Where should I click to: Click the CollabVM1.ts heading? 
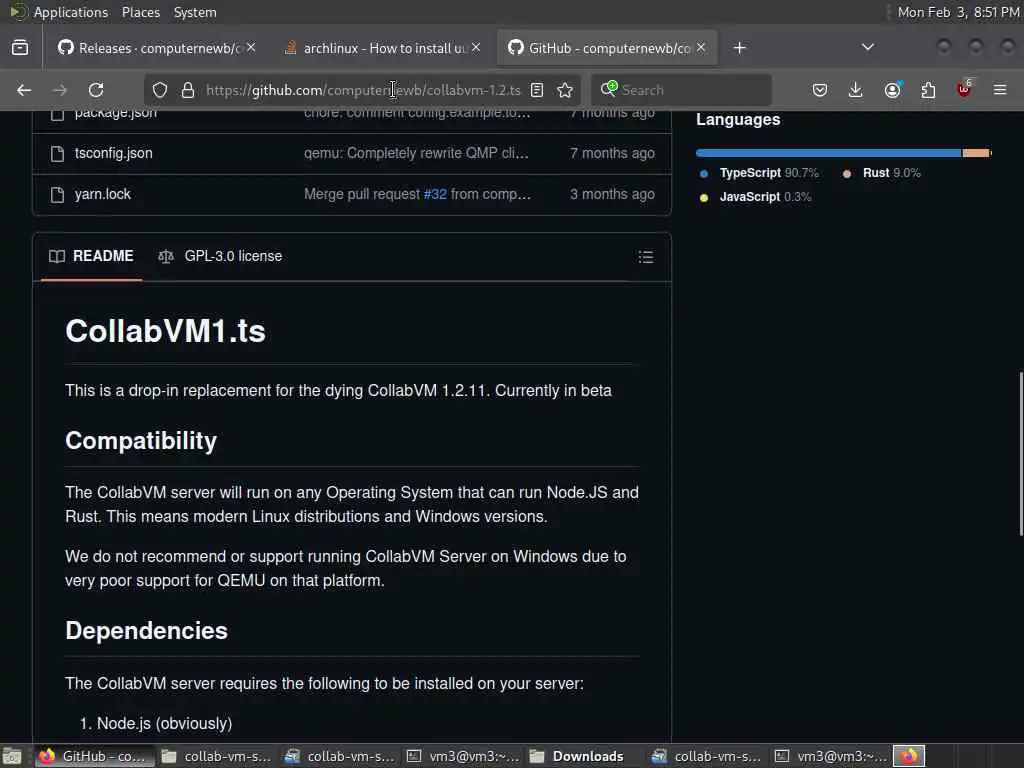point(165,330)
